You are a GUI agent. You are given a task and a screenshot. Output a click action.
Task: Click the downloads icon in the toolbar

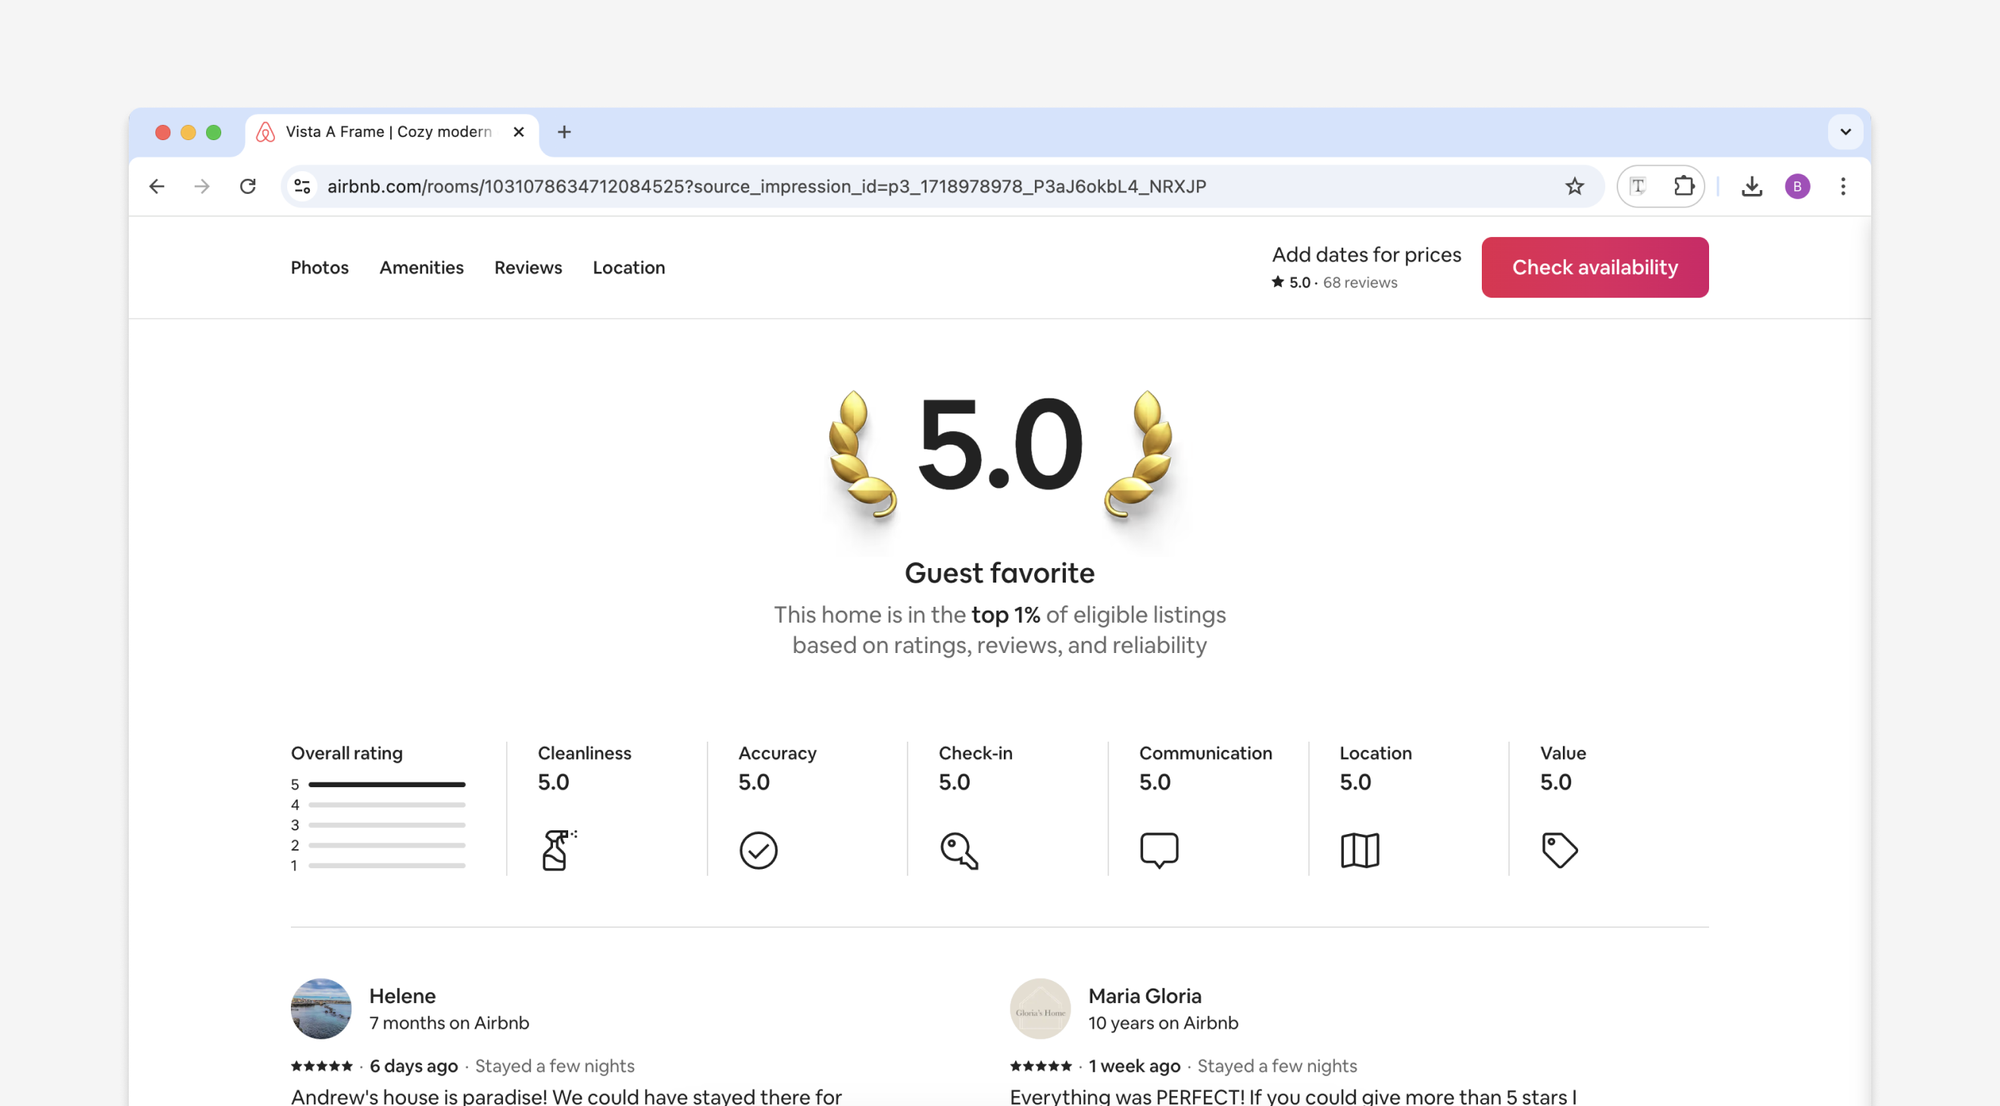point(1752,186)
